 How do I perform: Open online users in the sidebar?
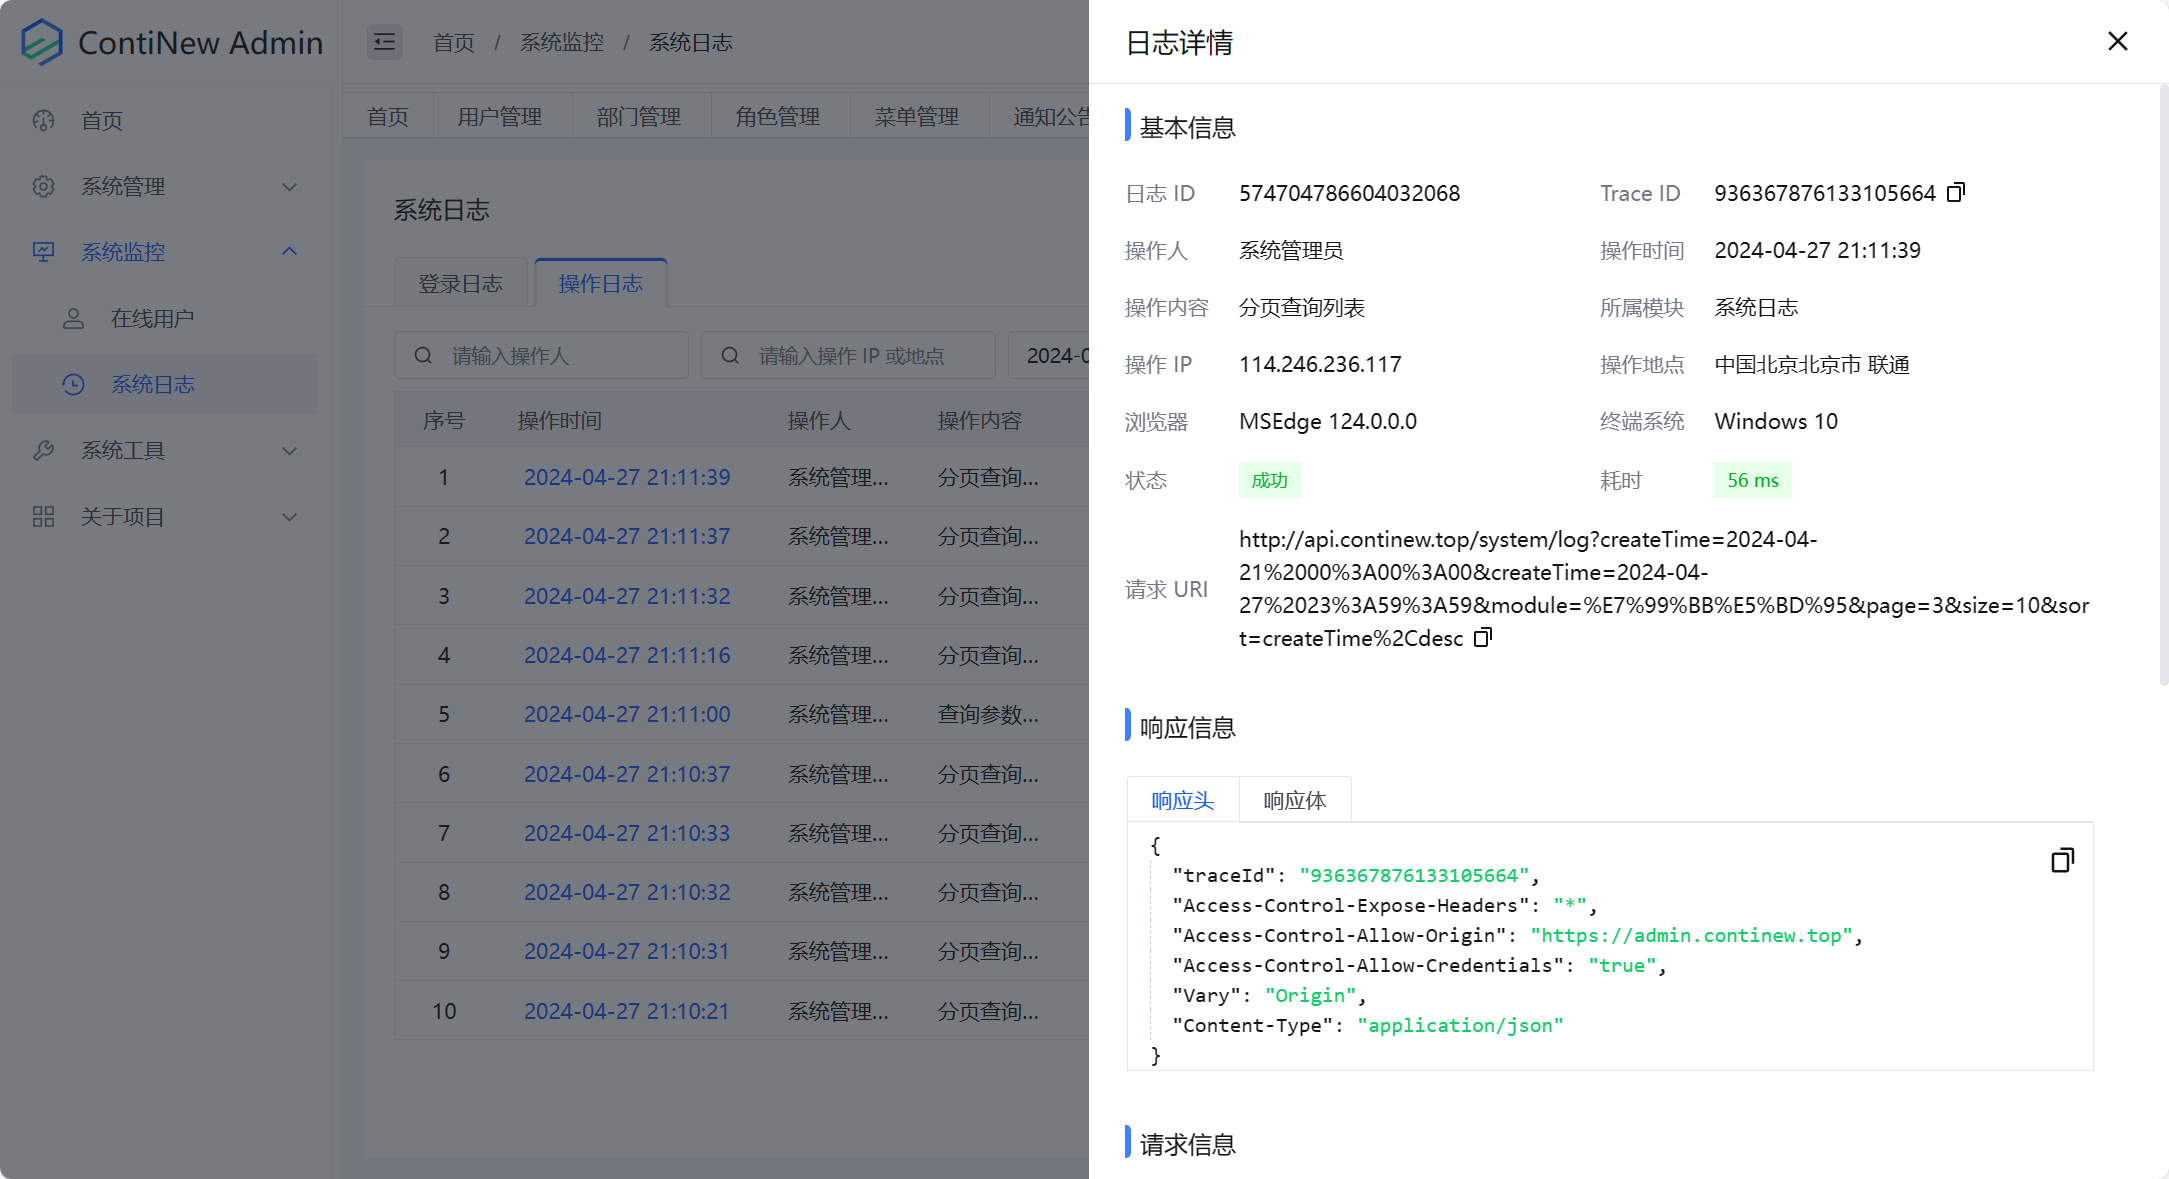(152, 319)
